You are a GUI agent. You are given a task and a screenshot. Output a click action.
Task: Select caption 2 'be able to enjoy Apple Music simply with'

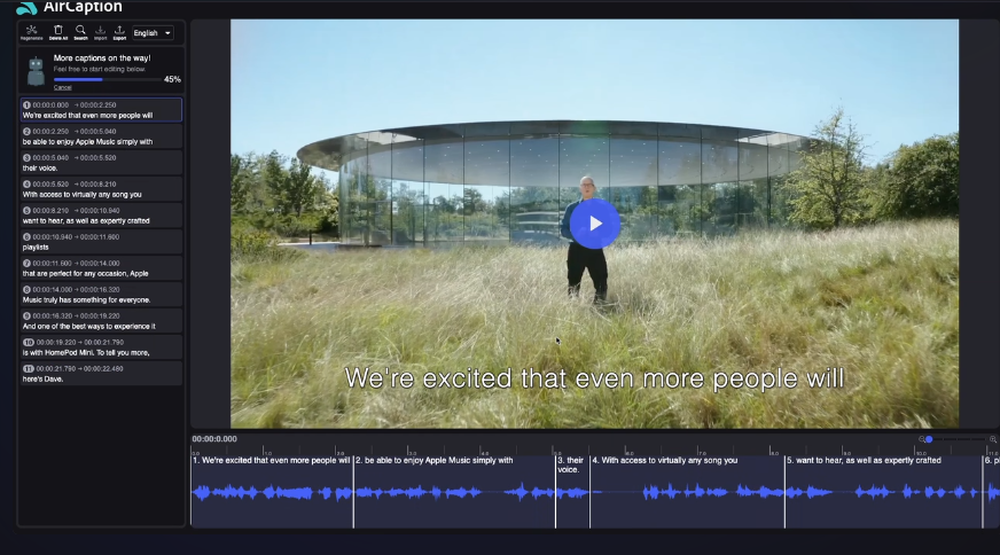(101, 137)
